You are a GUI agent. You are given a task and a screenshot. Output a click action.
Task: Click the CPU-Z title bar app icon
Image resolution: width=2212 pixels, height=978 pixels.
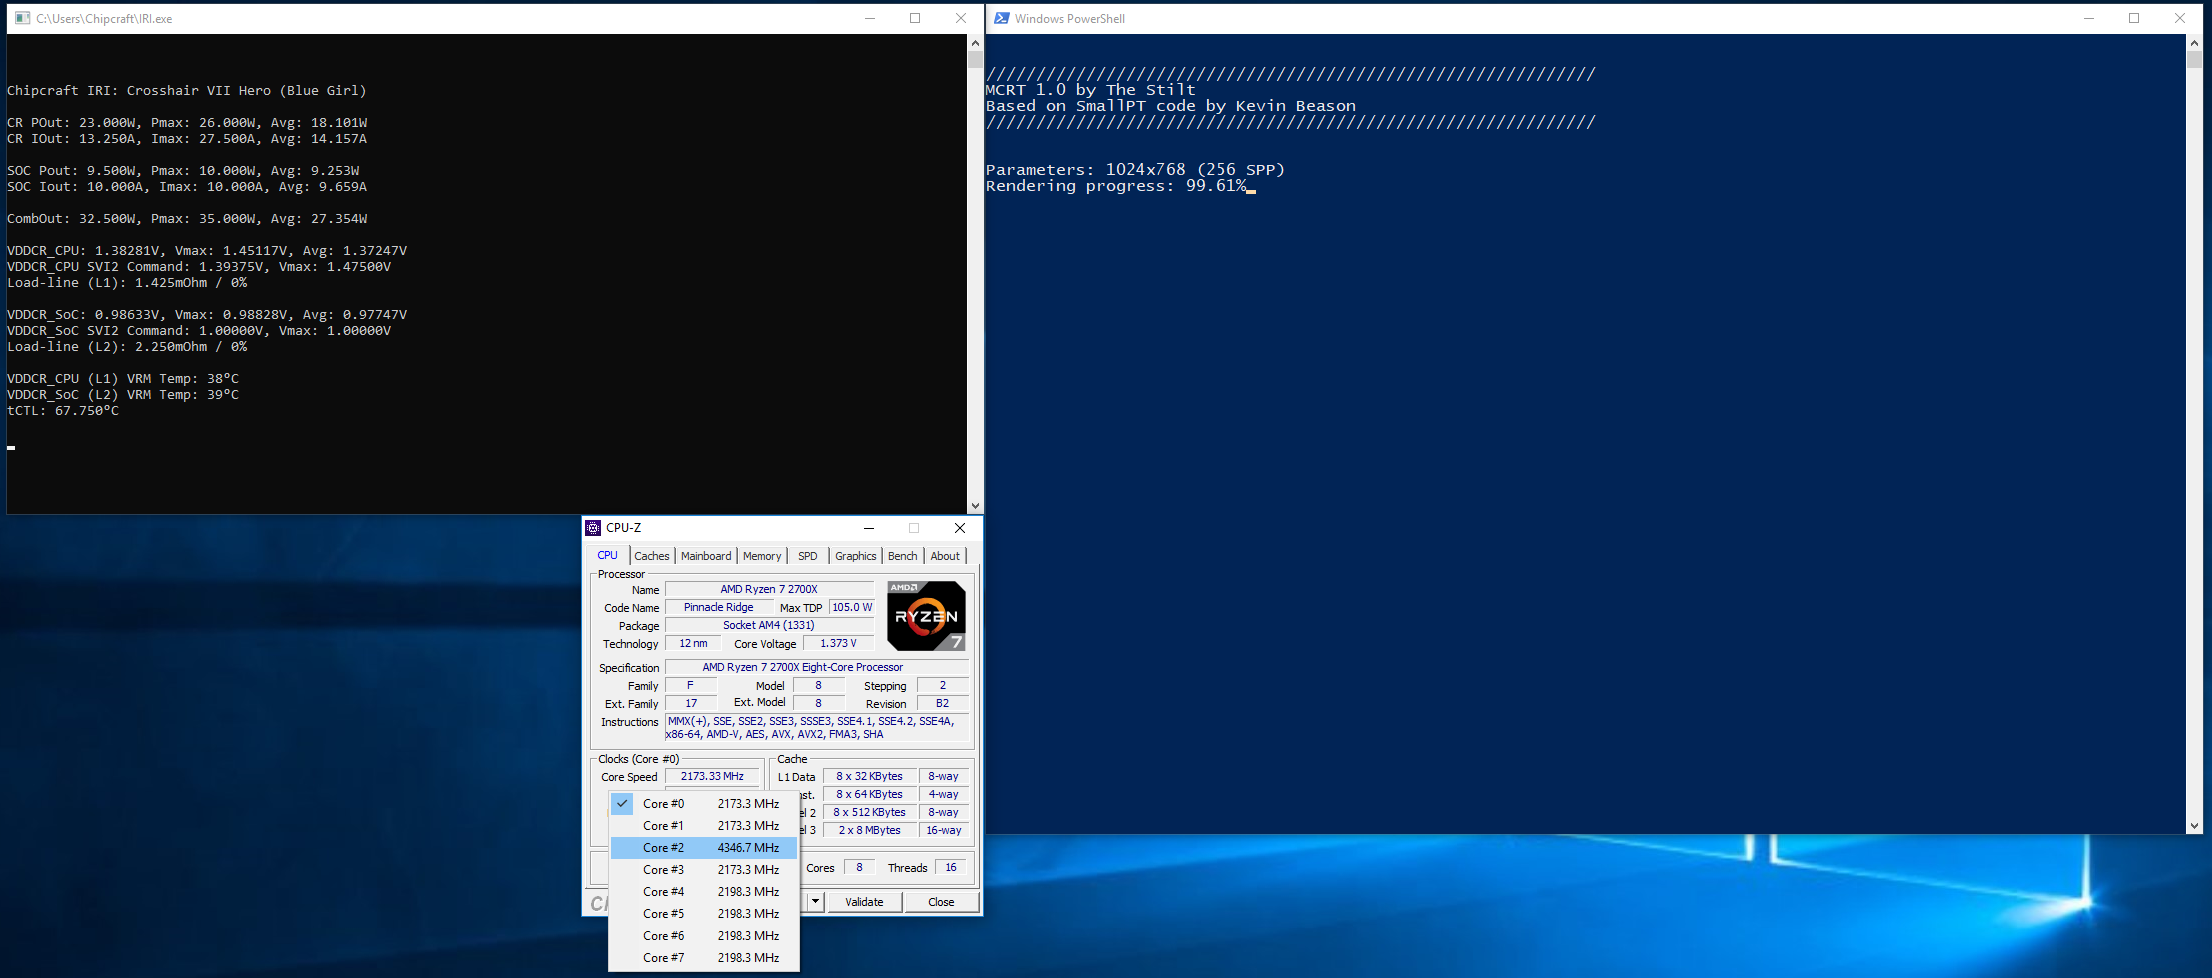pyautogui.click(x=593, y=528)
